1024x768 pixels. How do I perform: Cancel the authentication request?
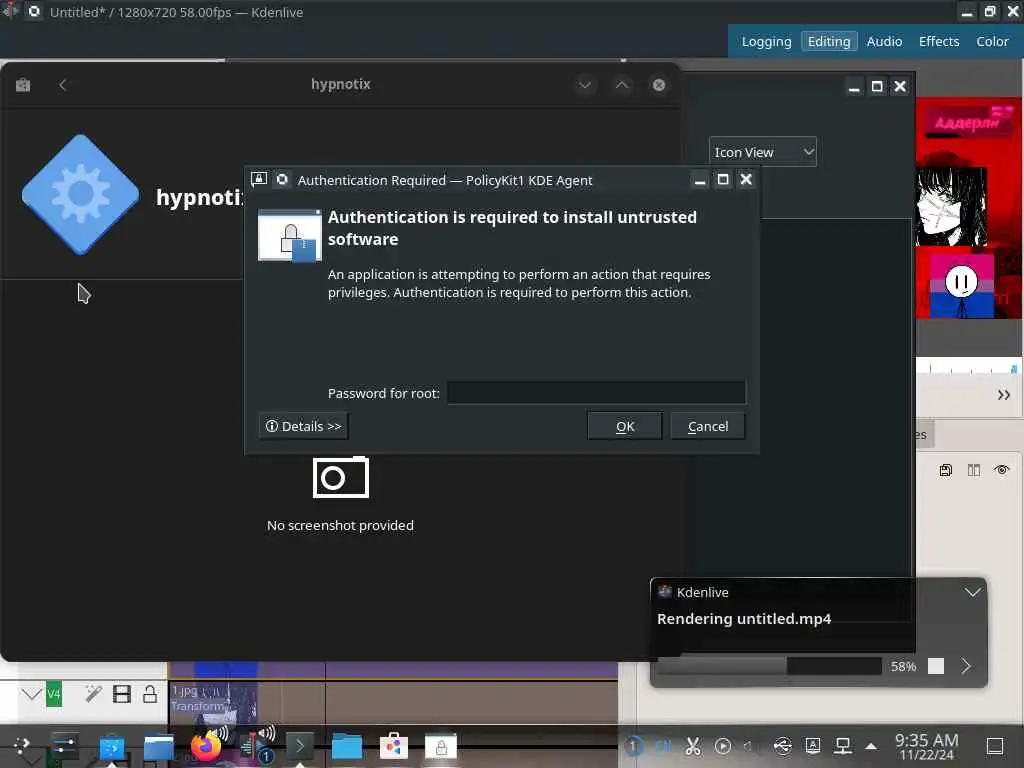[708, 426]
